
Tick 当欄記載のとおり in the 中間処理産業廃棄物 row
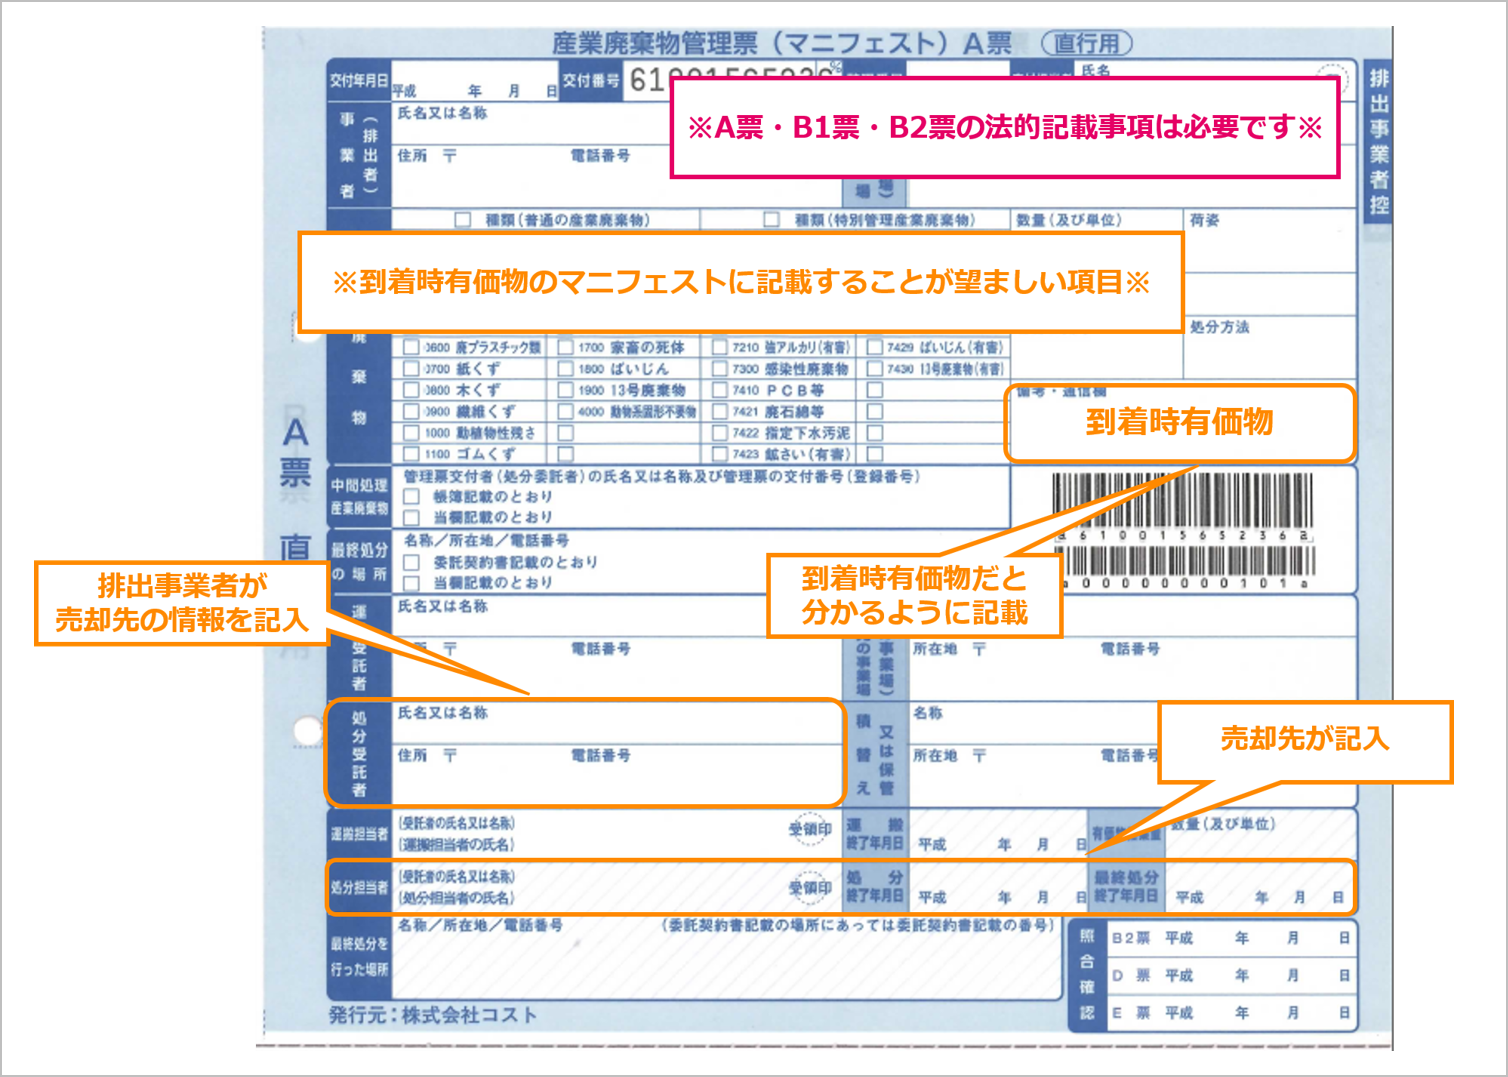[411, 517]
